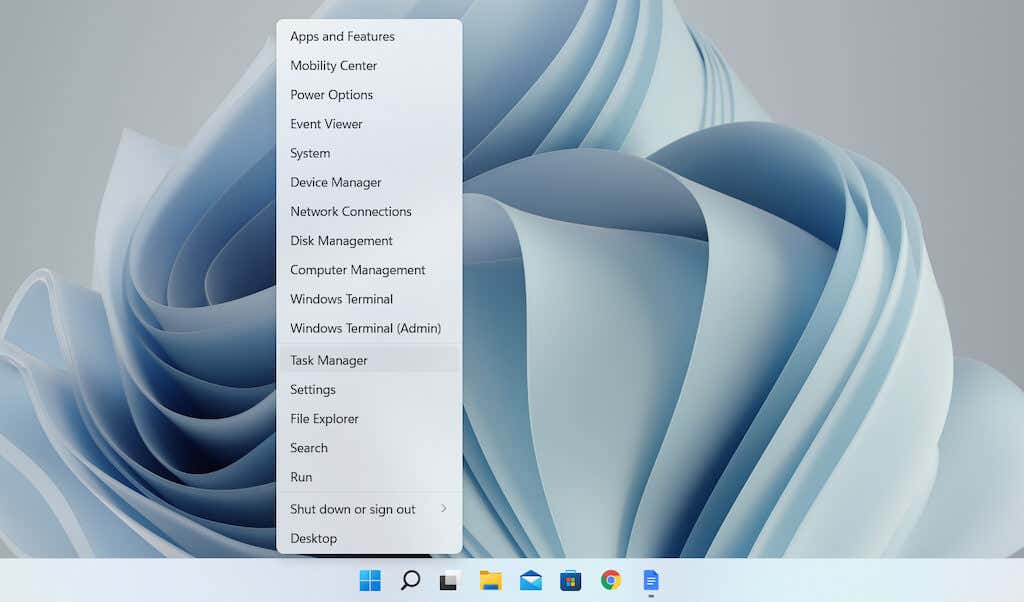Choose Run in the context menu

[x=301, y=477]
